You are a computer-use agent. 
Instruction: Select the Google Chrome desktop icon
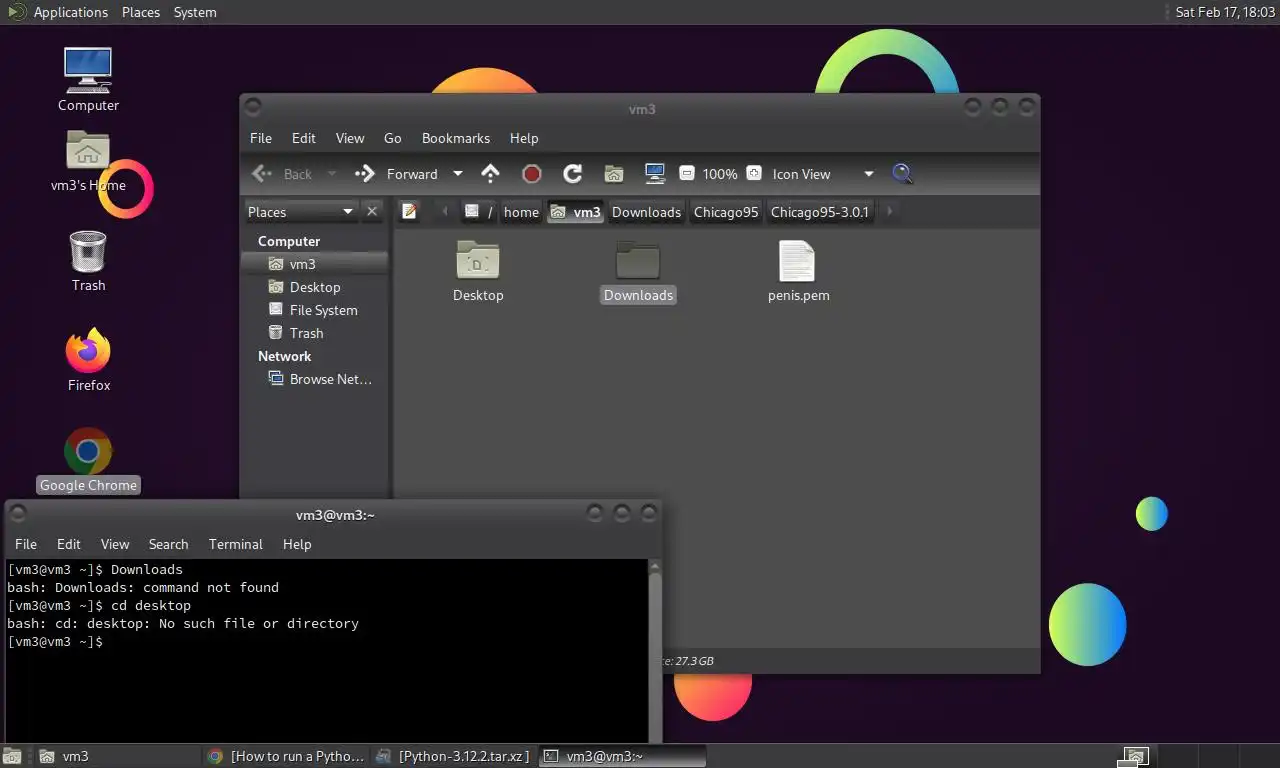tap(88, 461)
